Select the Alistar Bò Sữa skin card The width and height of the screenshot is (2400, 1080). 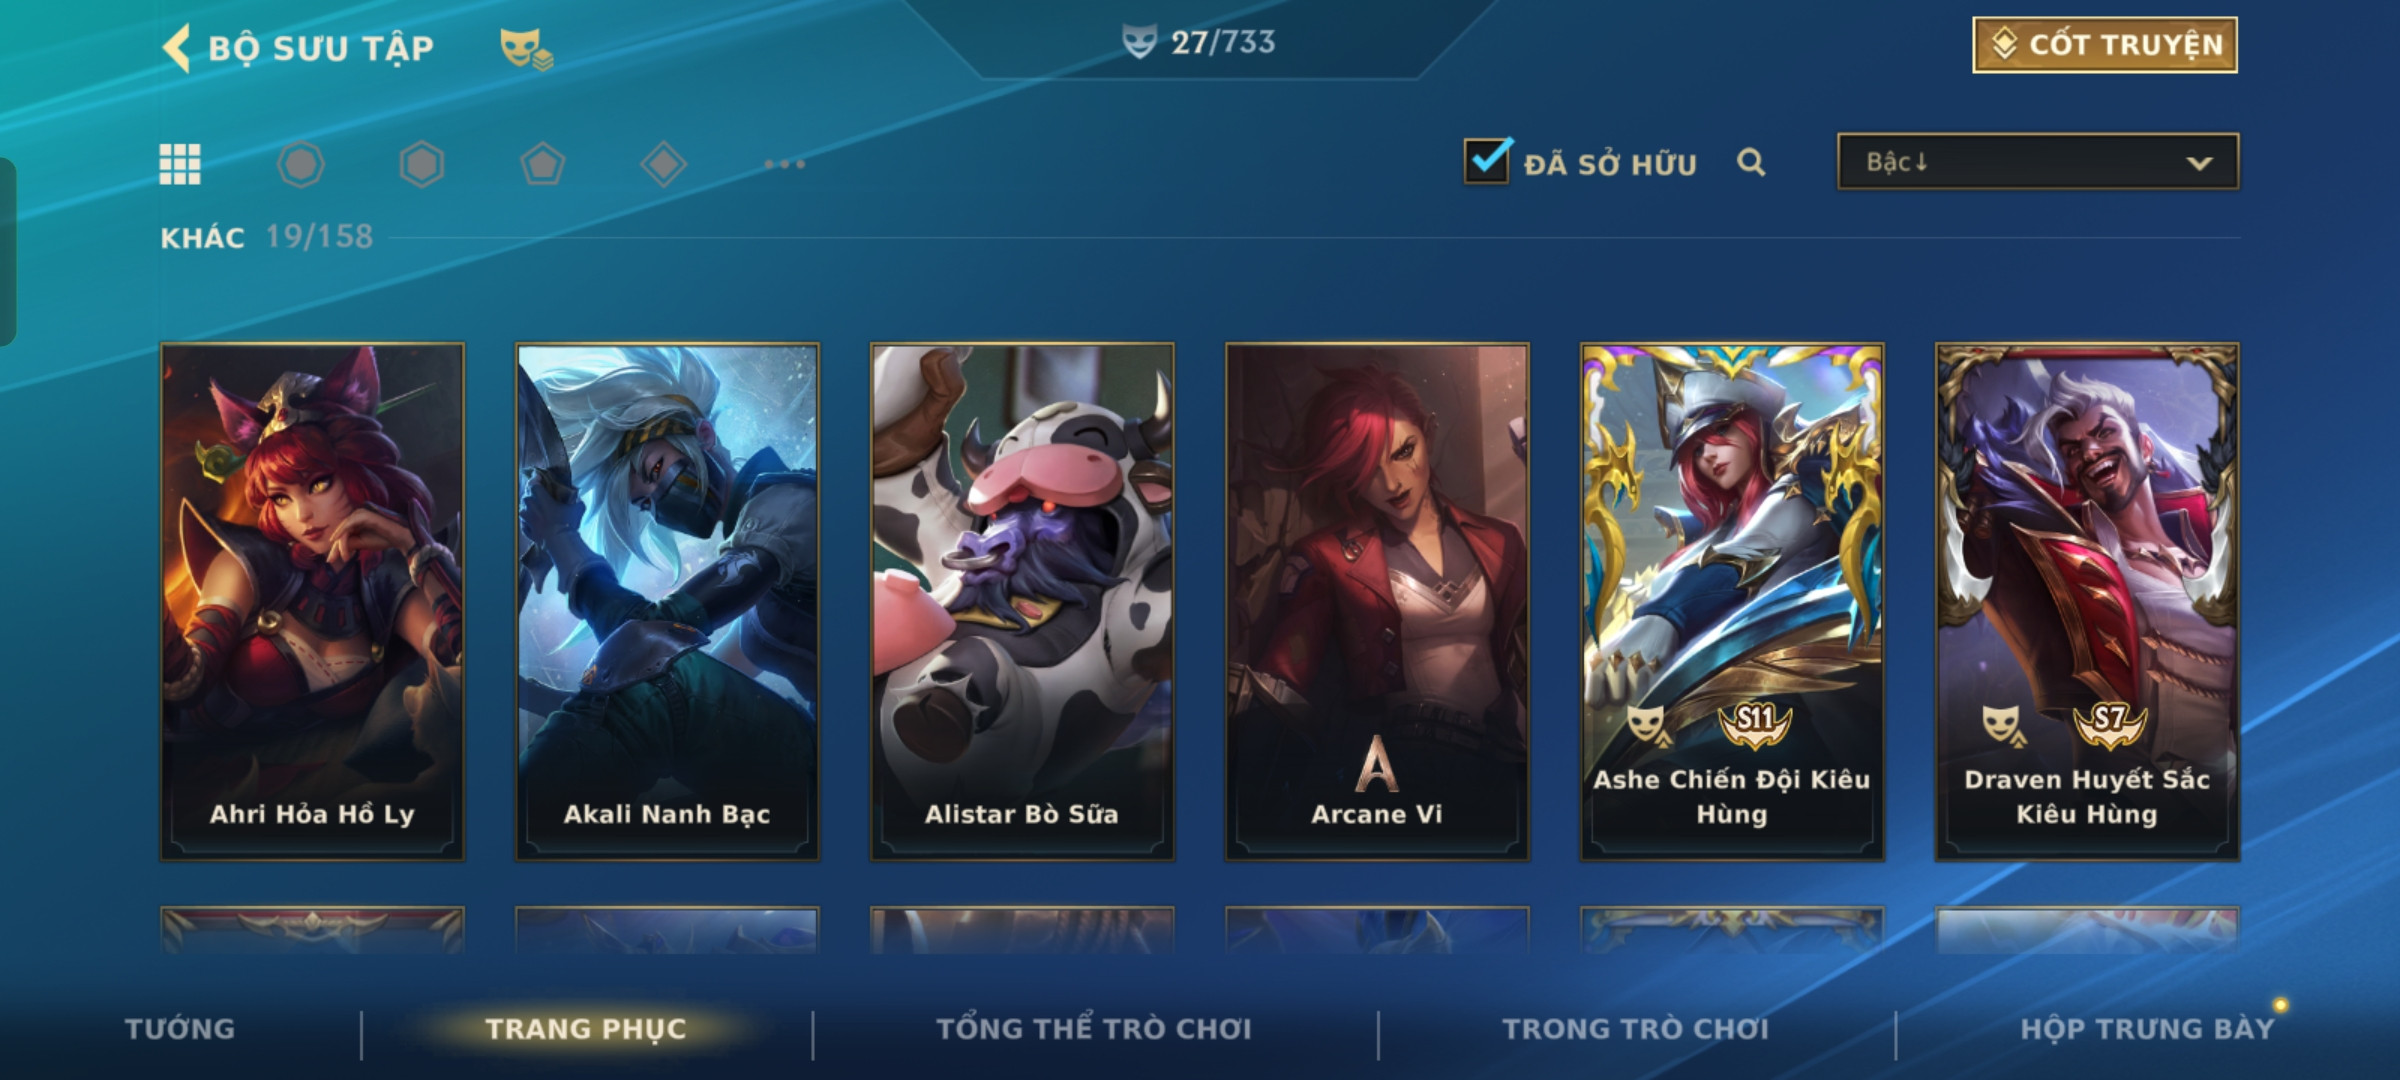[x=1022, y=602]
